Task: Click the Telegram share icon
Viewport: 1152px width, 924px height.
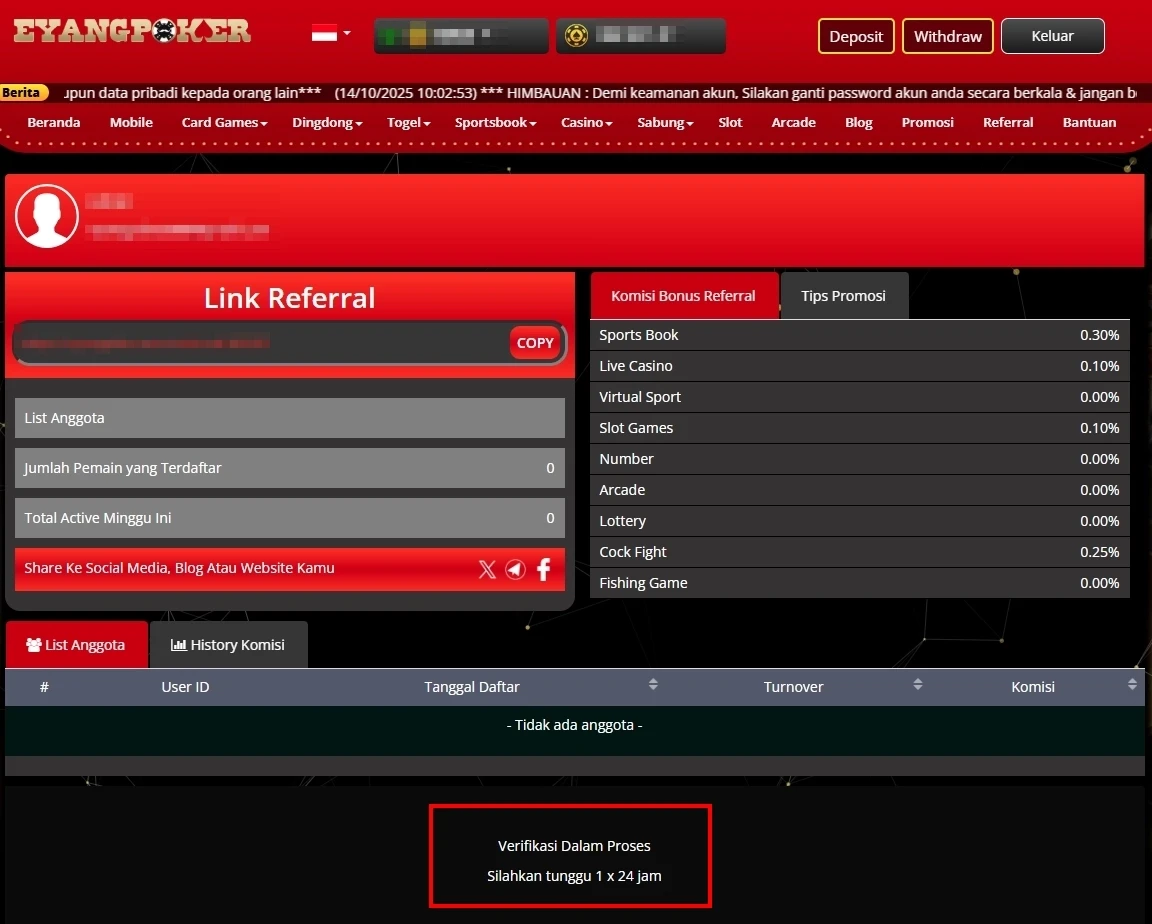Action: [x=515, y=569]
